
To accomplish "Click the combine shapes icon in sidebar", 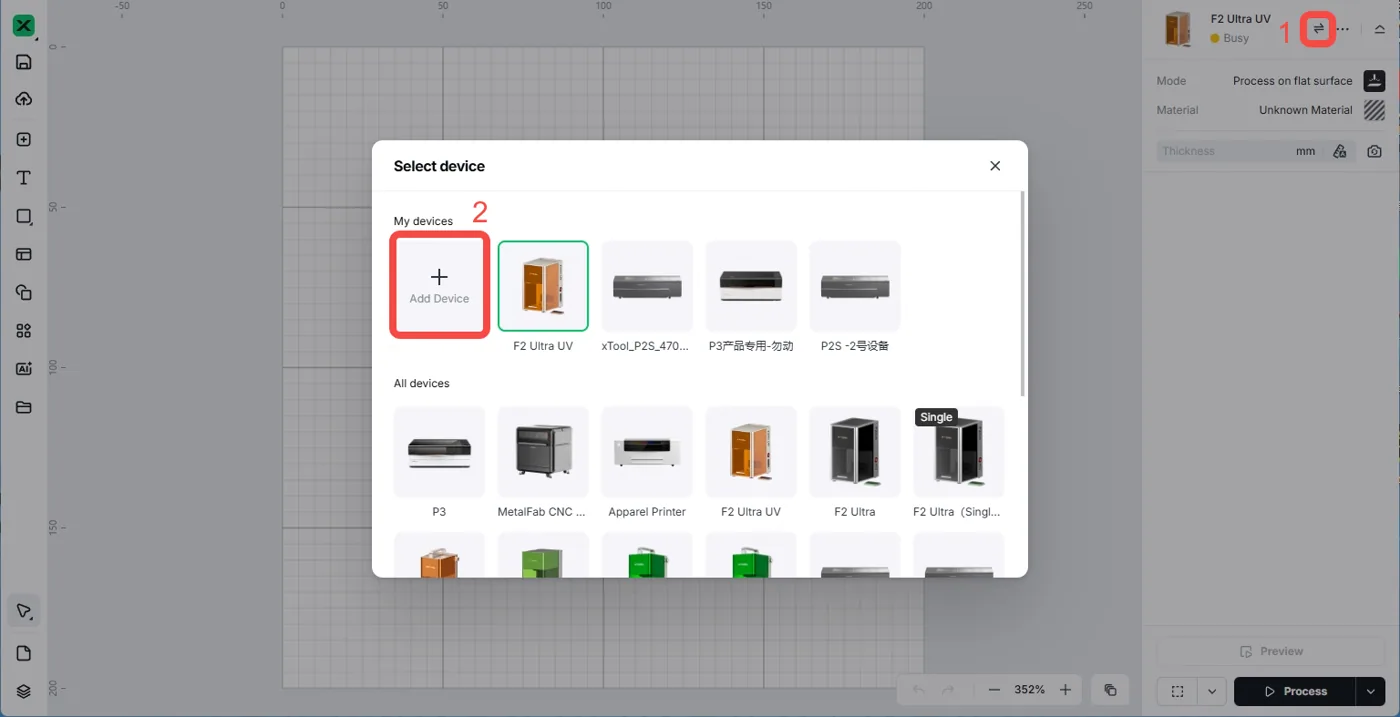I will [24, 292].
